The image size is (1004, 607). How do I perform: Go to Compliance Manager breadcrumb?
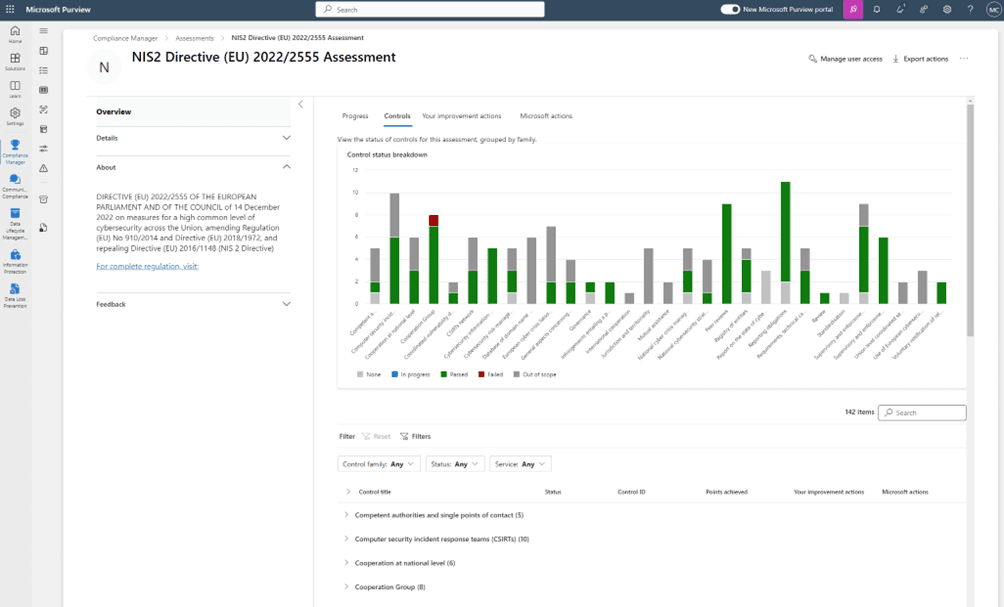click(125, 38)
